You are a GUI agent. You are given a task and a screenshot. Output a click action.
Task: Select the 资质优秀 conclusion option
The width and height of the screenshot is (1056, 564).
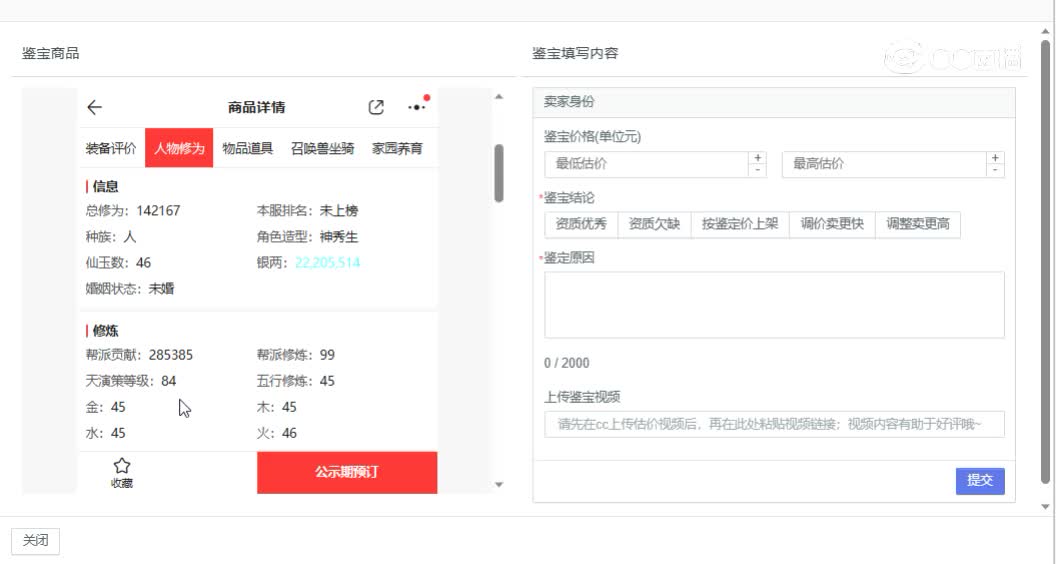click(581, 224)
